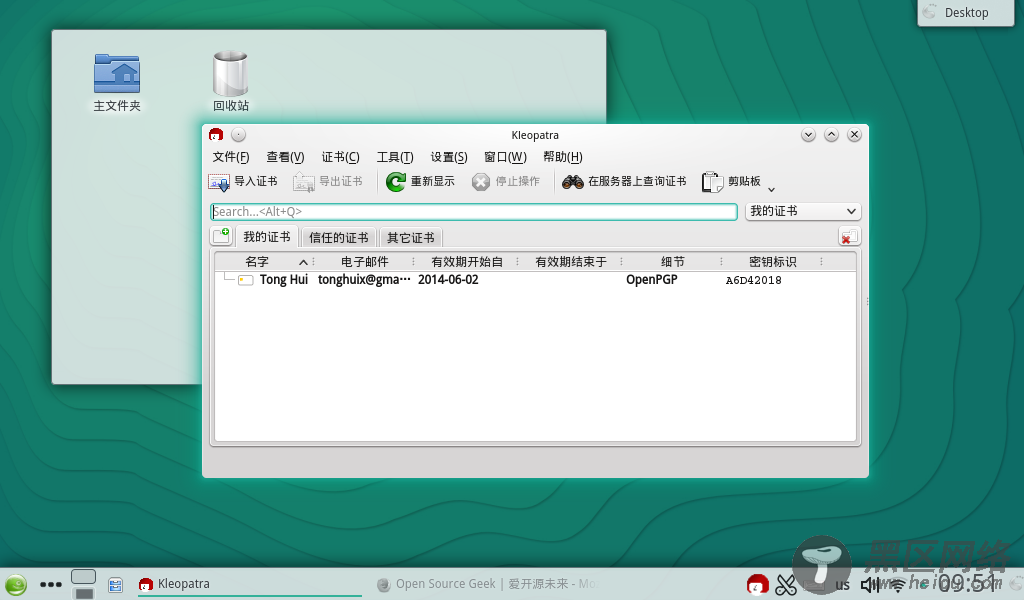The height and width of the screenshot is (600, 1024).
Task: Sort by the 有效期开始自 column header
Action: [x=466, y=262]
